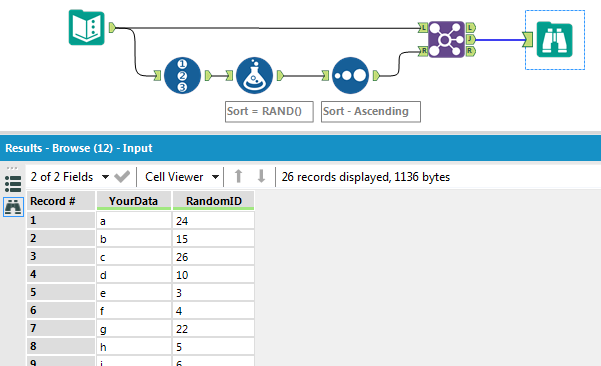Select record row number 6
The image size is (601, 366).
61,311
